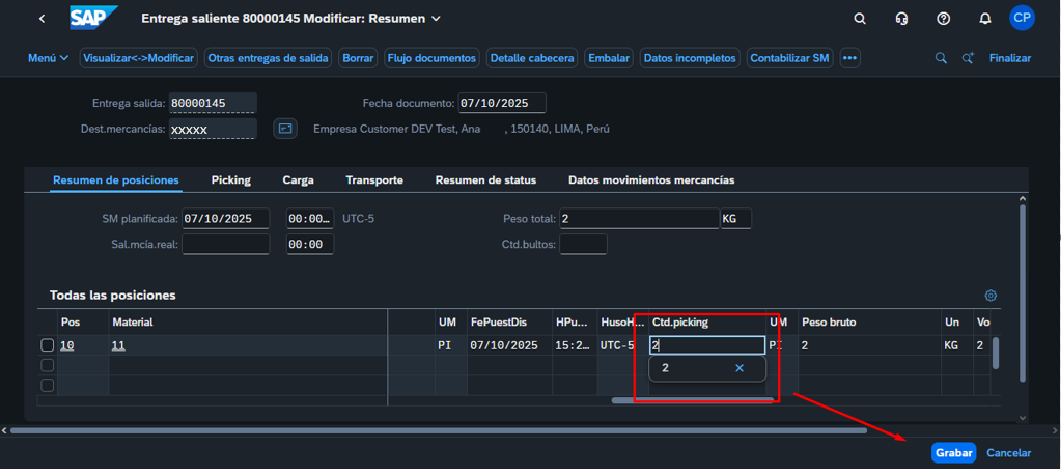The height and width of the screenshot is (470, 1061).
Task: Open the headset support icon
Action: point(902,19)
